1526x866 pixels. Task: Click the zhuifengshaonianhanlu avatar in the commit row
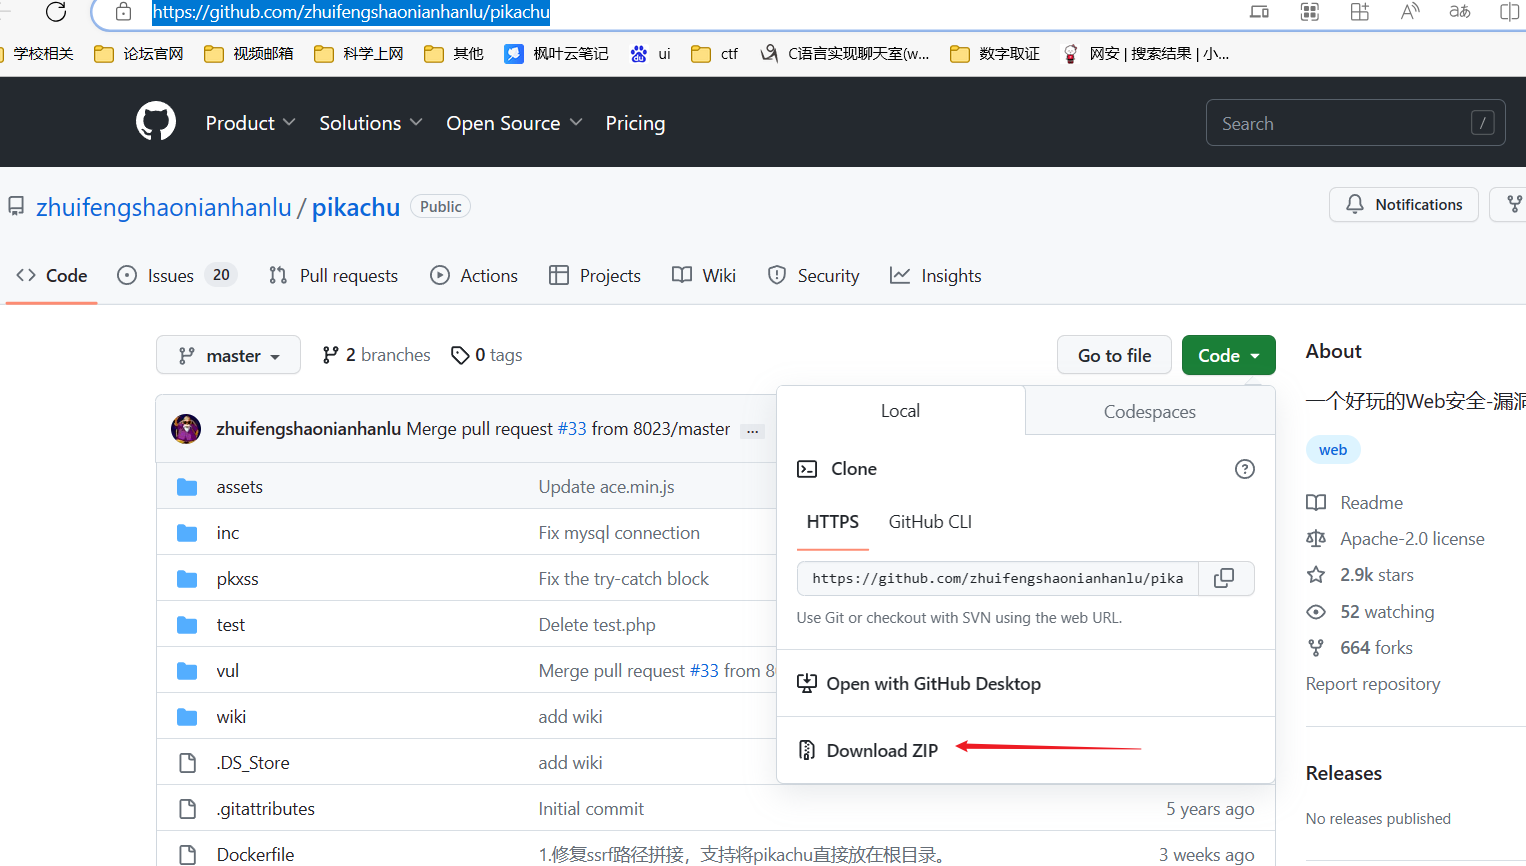coord(186,429)
